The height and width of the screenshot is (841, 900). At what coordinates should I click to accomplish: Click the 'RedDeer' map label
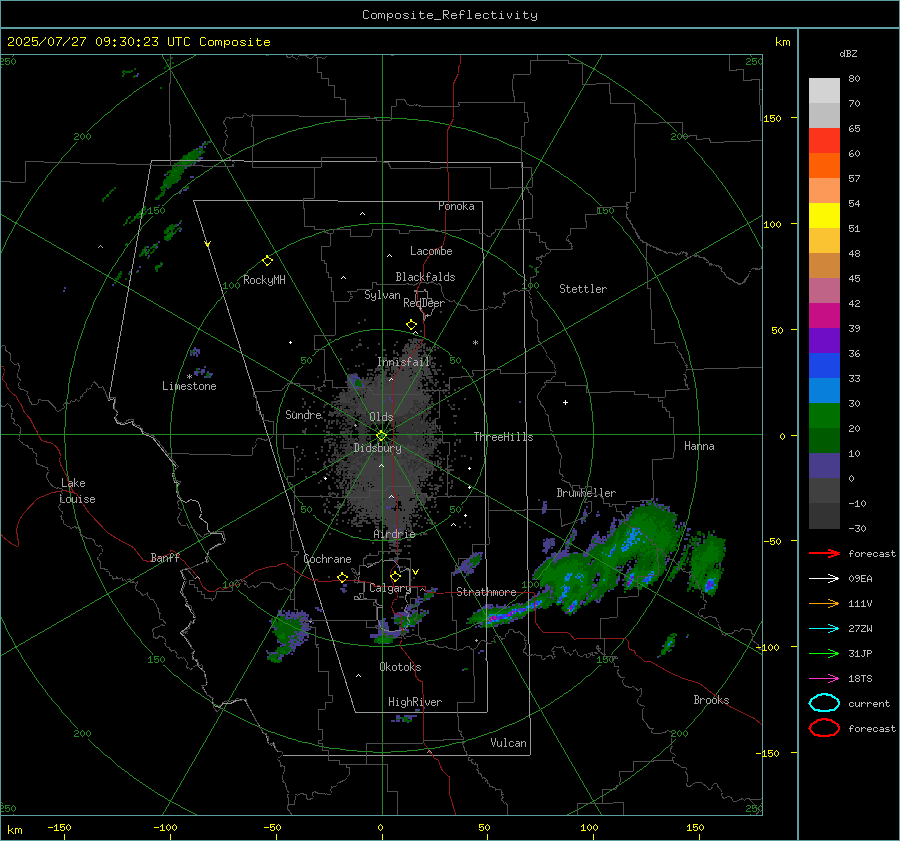tap(424, 303)
